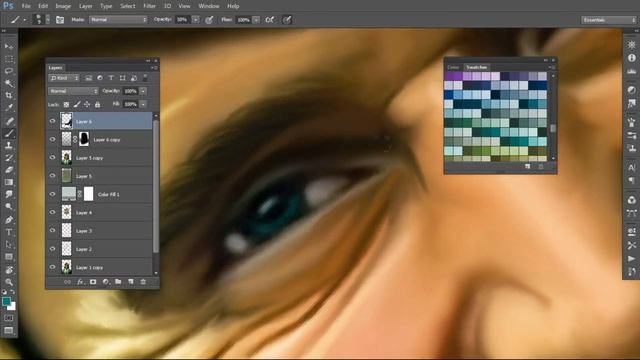This screenshot has width=640, height=360.
Task: Open the brush panel toggle in options bar
Action: click(x=60, y=20)
